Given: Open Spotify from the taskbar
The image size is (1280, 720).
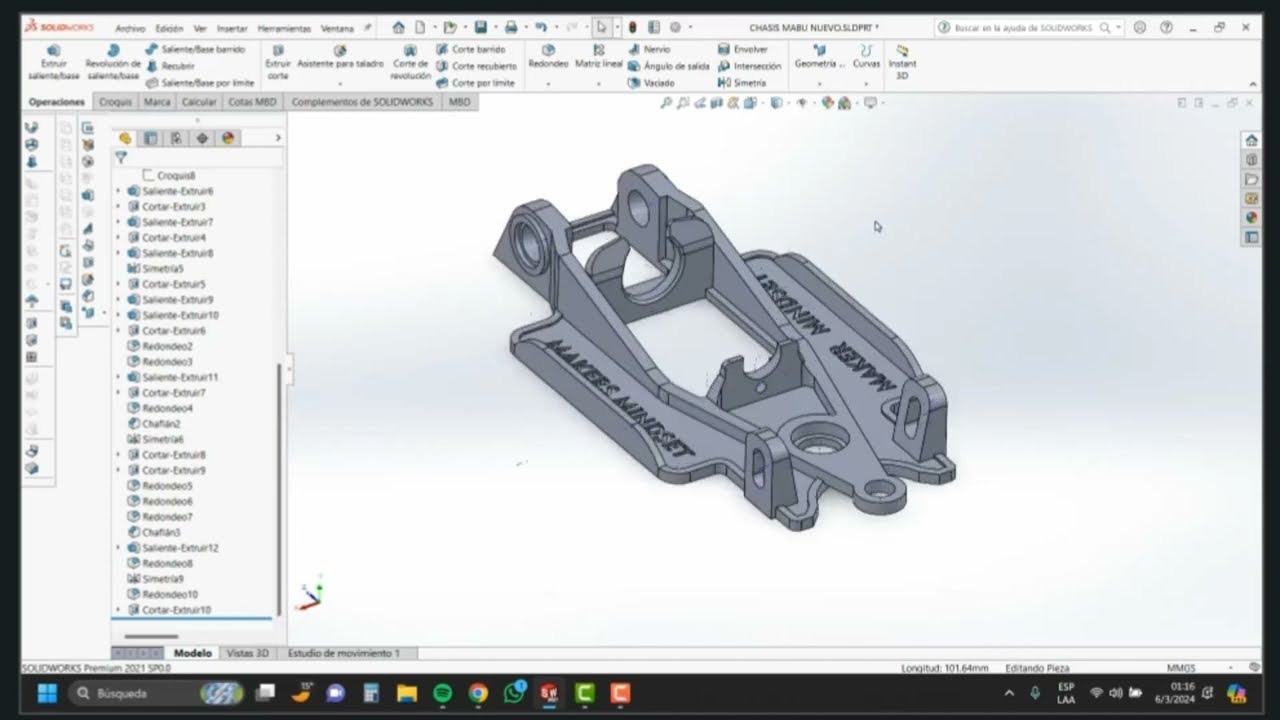Looking at the screenshot, I should coord(443,693).
